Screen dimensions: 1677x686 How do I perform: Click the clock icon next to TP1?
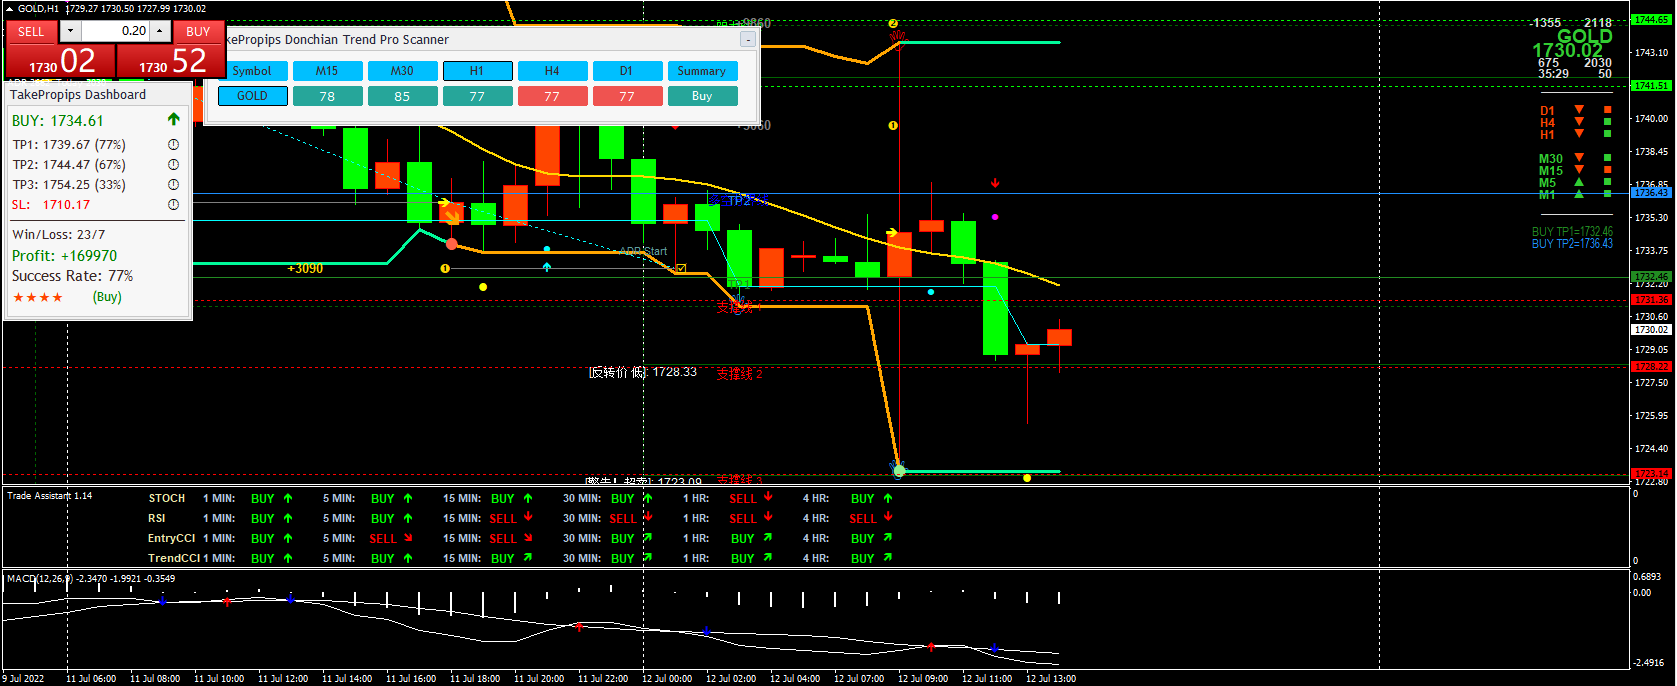coord(173,145)
